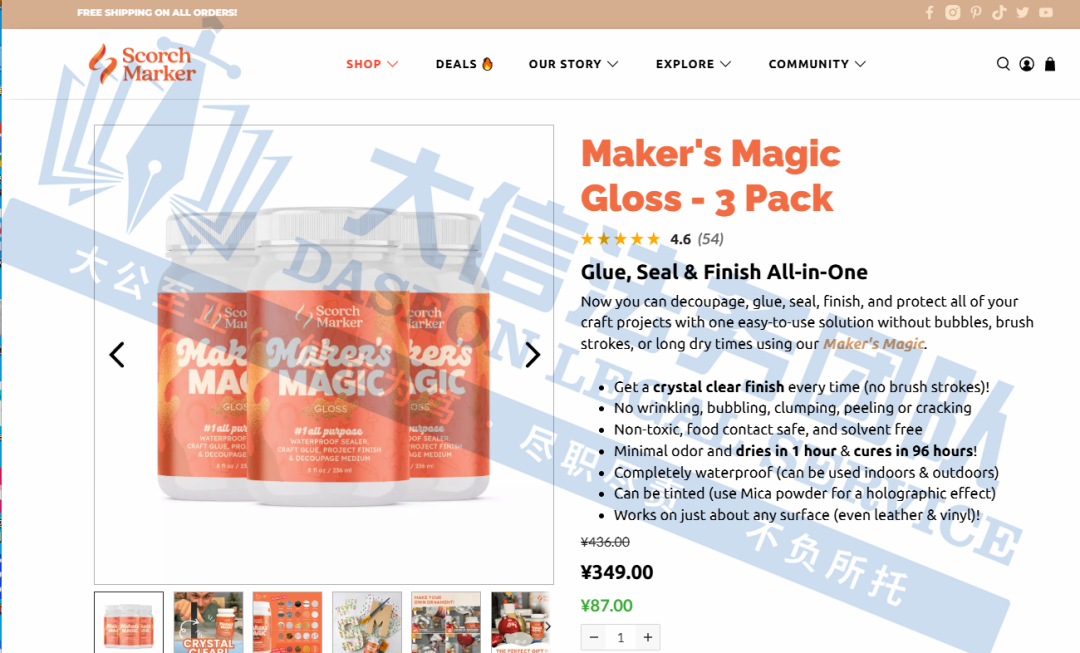Screen dimensions: 1080x653
Task: Click the Maker's Magic text link
Action: click(x=873, y=344)
